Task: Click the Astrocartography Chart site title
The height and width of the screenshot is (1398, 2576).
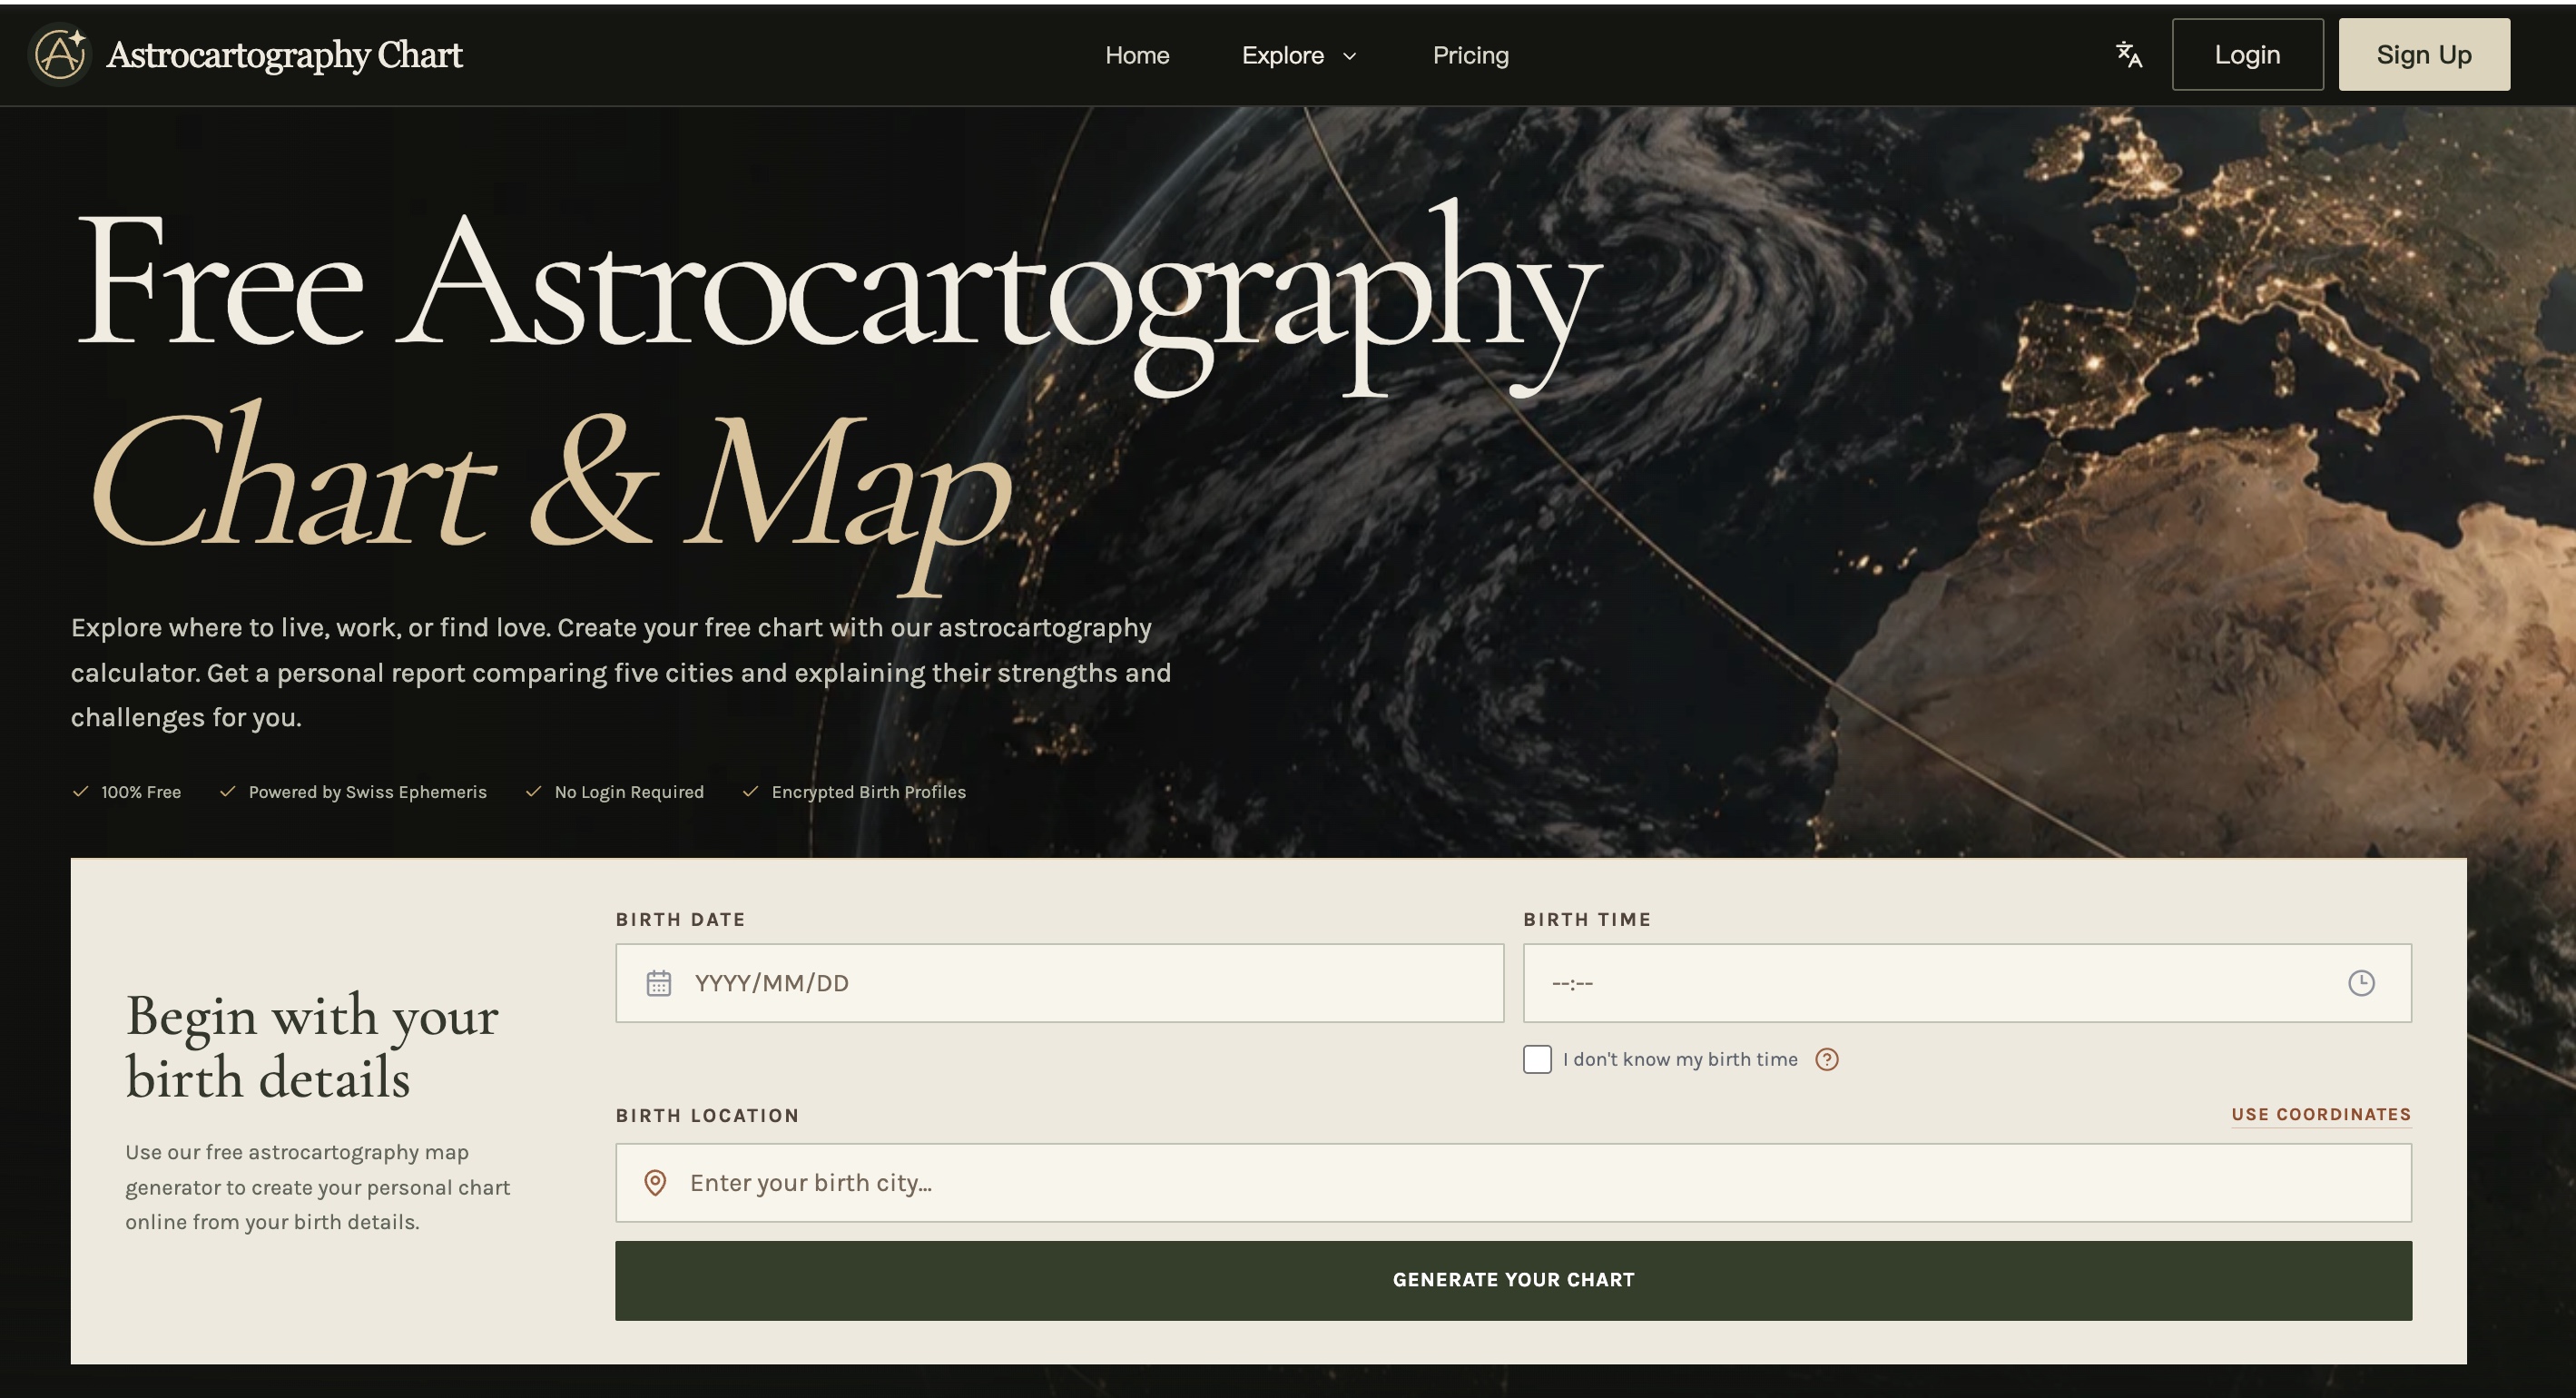Action: coord(284,55)
